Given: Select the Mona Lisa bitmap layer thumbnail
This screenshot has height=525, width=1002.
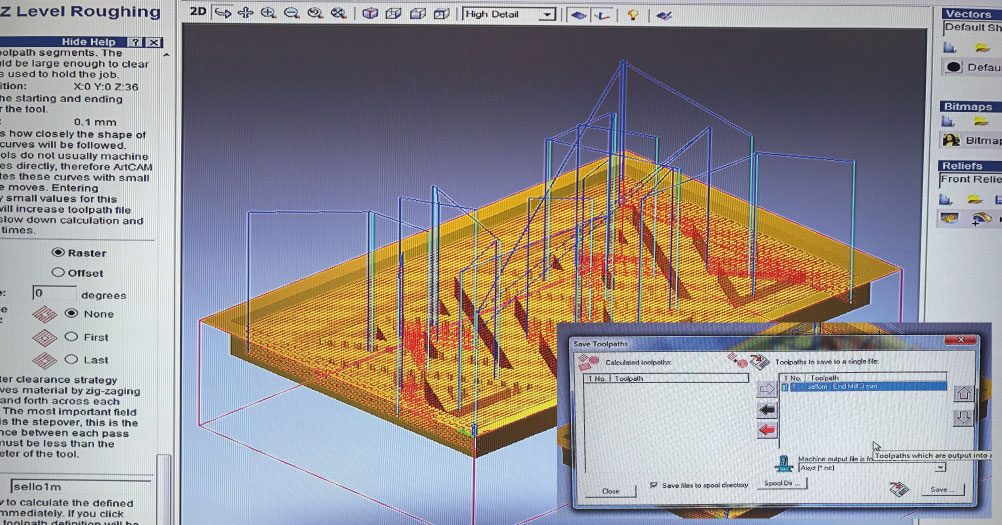Looking at the screenshot, I should tap(951, 140).
